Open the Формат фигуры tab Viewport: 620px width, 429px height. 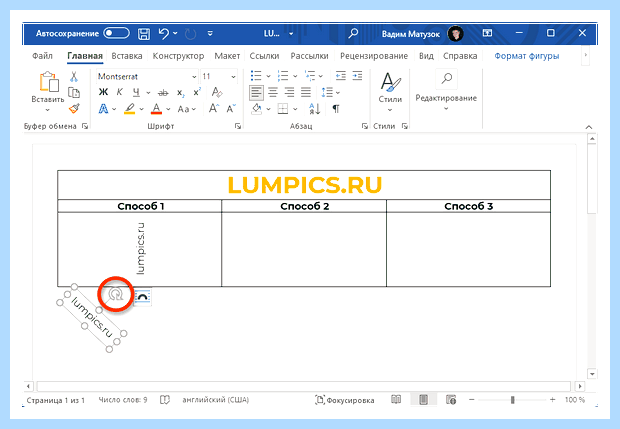[527, 56]
